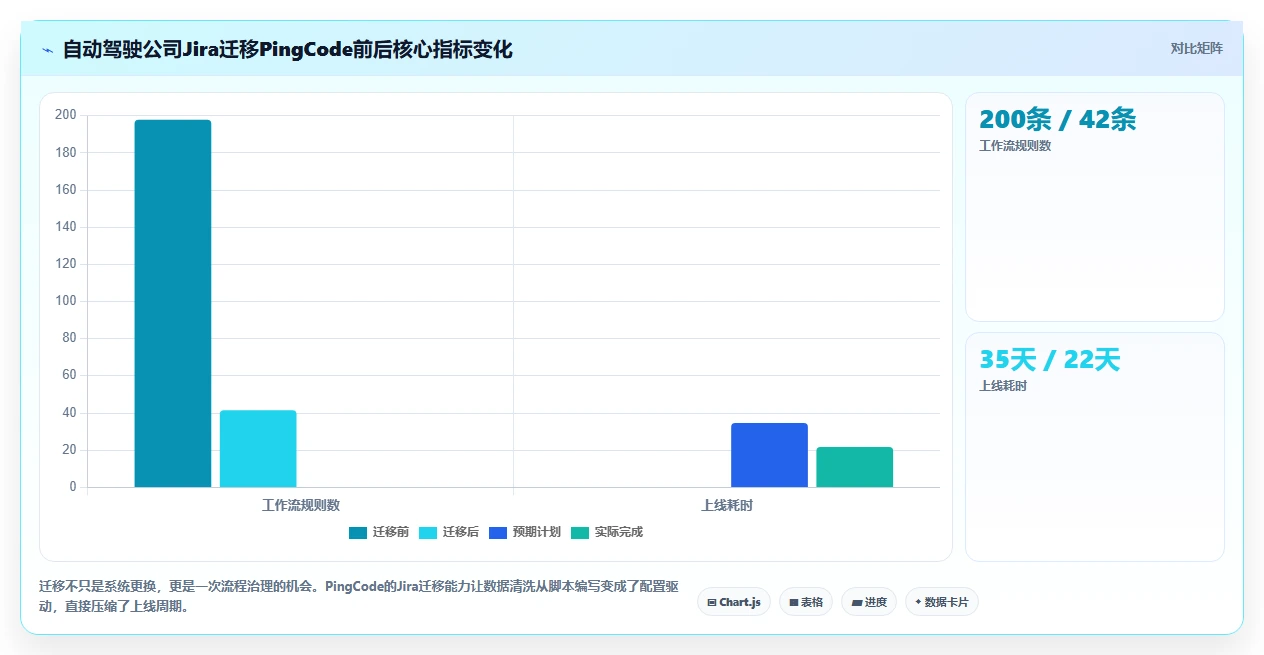Viewport: 1264px width, 655px height.
Task: Click the blue 预期计划 bar in the chart
Action: coord(769,455)
